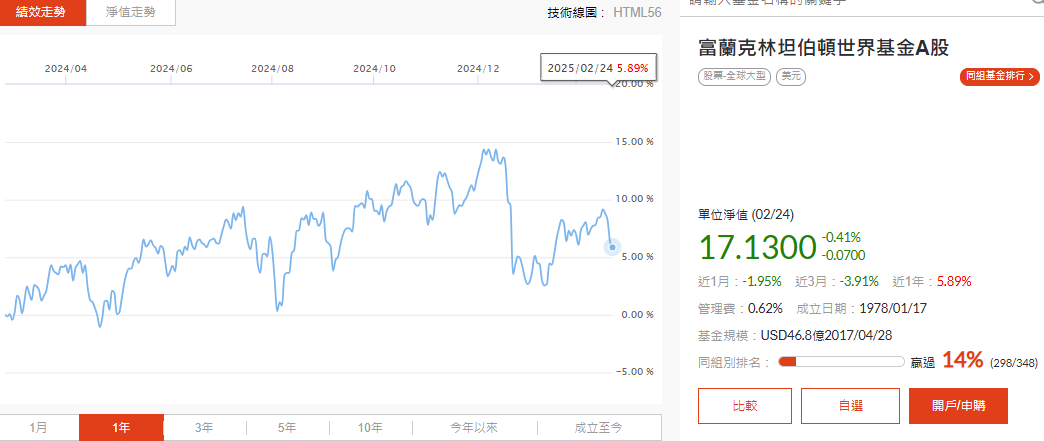Viewport: 1044px width, 441px height.
Task: Select the 10年 time range
Action: (x=370, y=428)
